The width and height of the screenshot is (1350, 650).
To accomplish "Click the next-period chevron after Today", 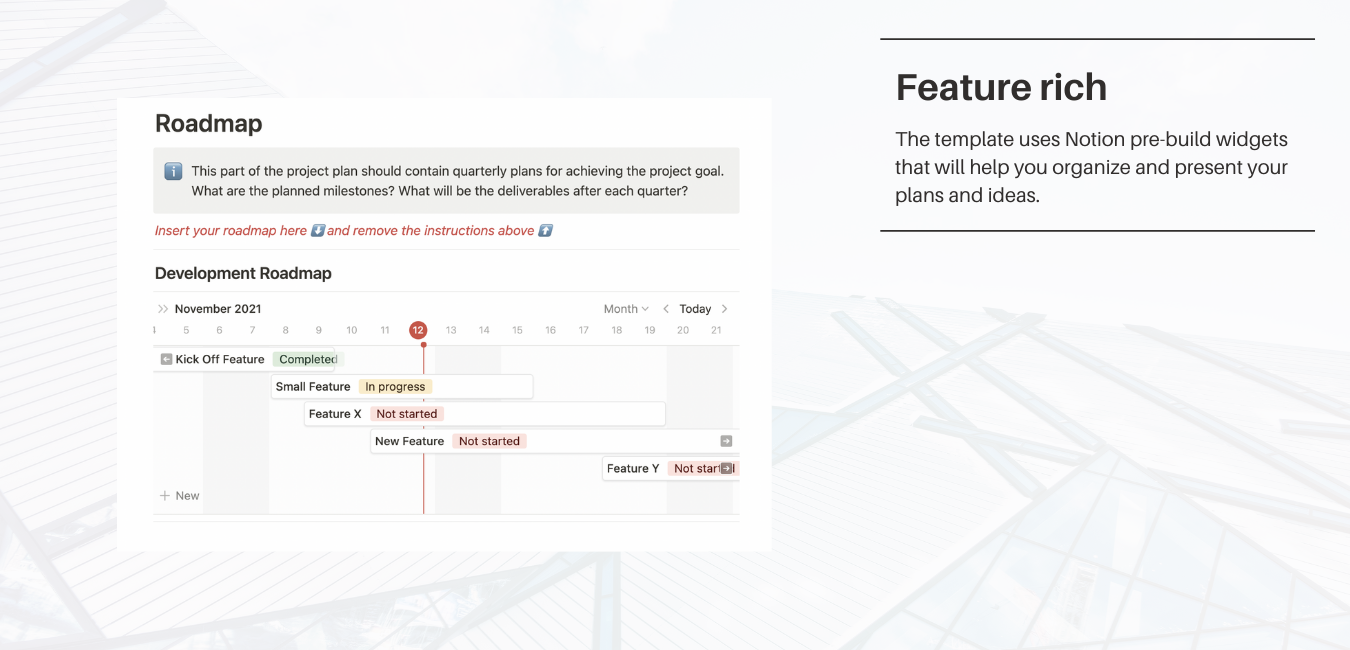I will tap(723, 308).
